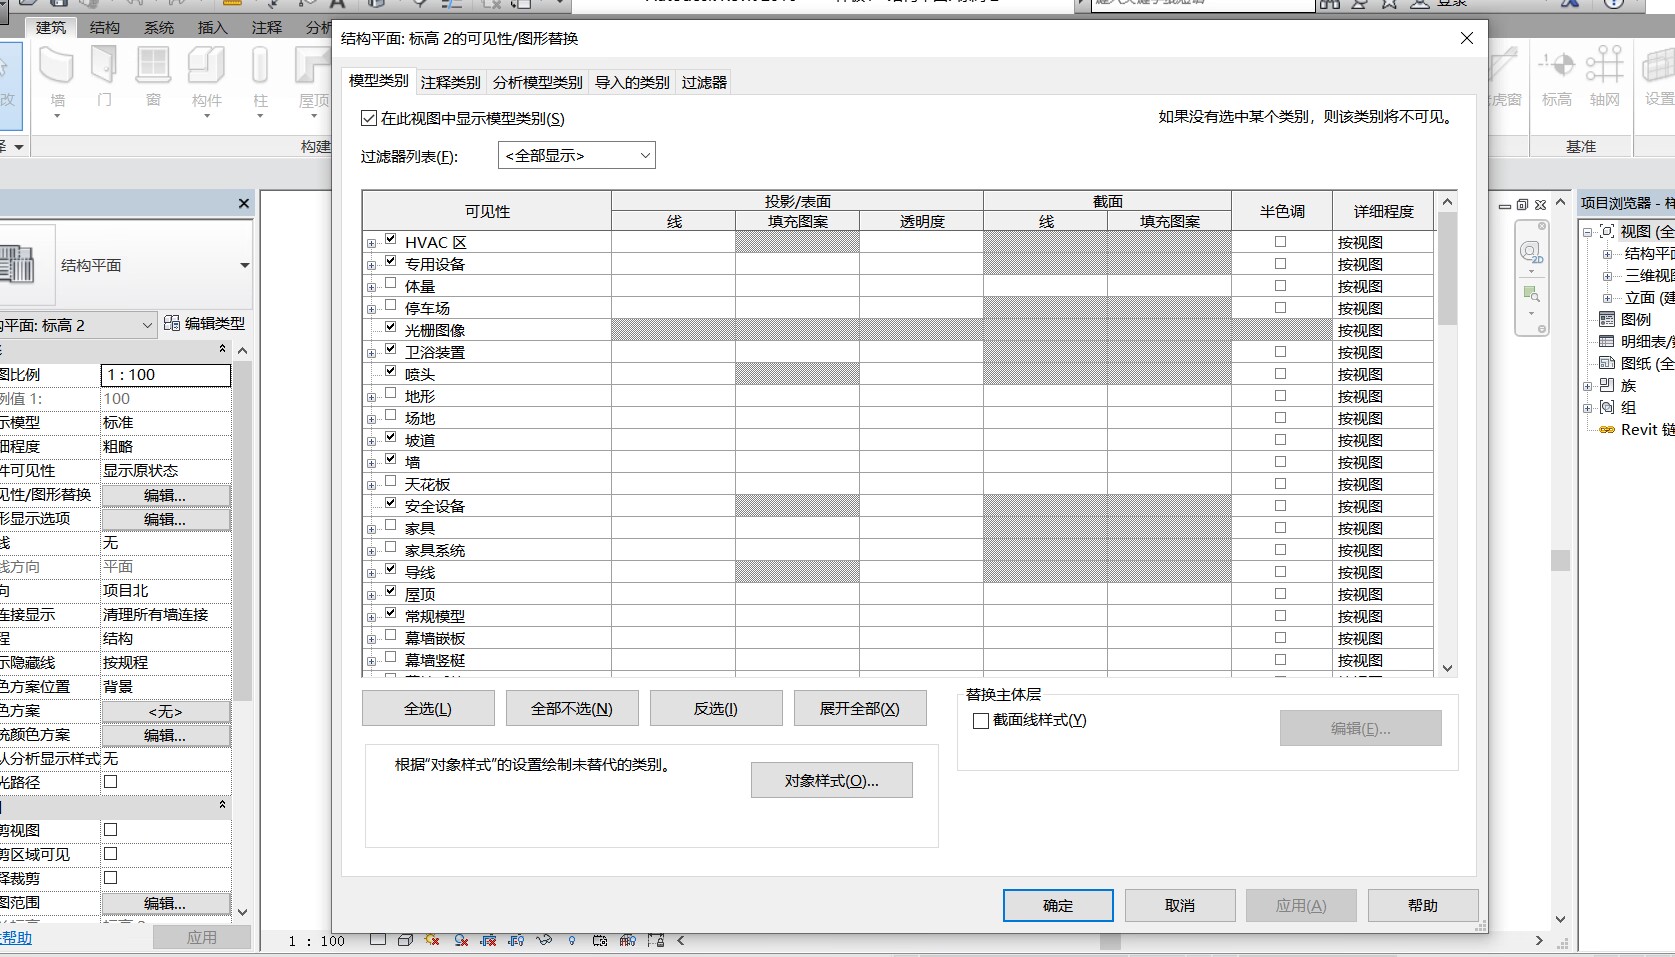Viewport: 1675px width, 957px height.
Task: Check the 体量 category visibility checkbox
Action: point(391,285)
